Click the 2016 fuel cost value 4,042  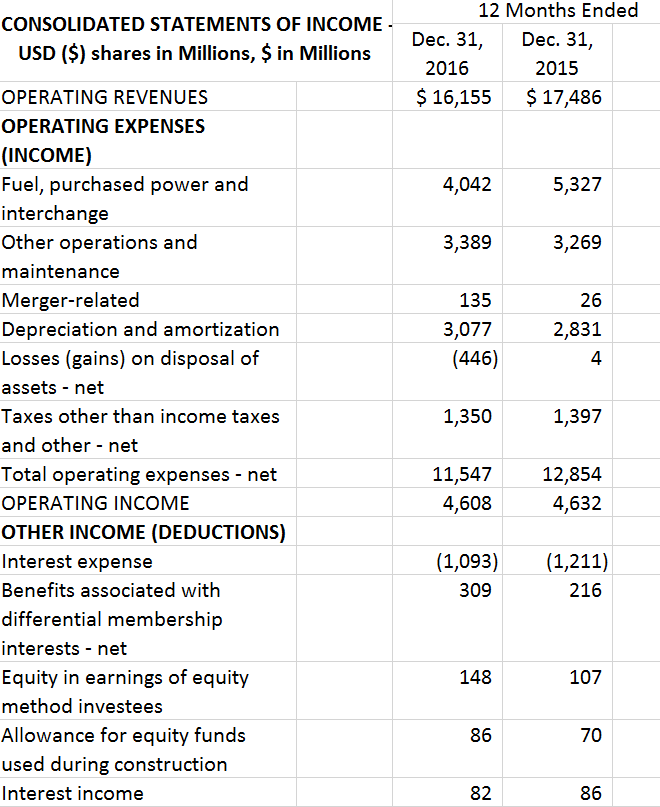click(467, 184)
